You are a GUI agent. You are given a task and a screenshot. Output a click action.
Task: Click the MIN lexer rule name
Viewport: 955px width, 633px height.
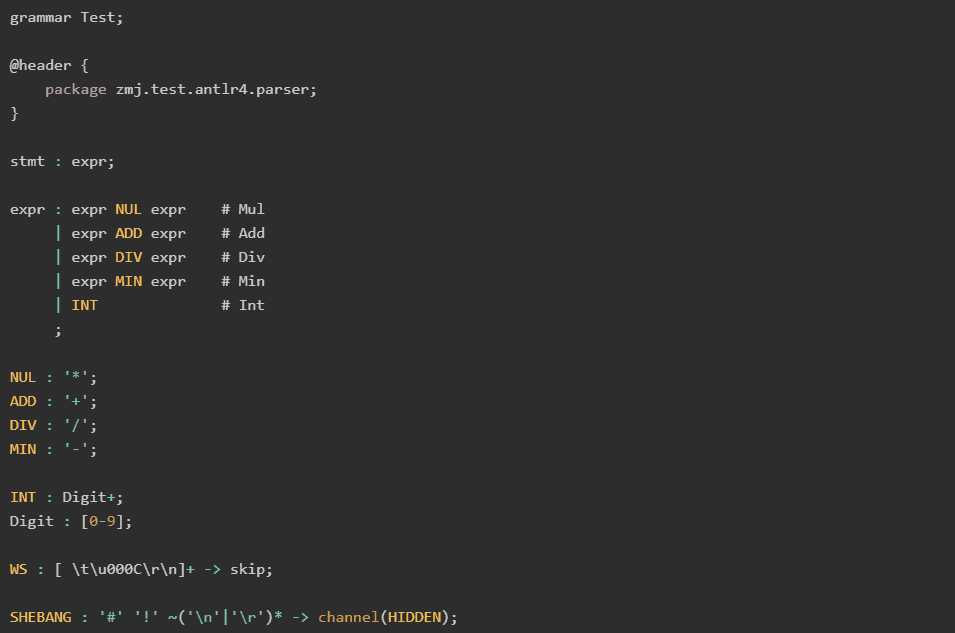pos(23,449)
